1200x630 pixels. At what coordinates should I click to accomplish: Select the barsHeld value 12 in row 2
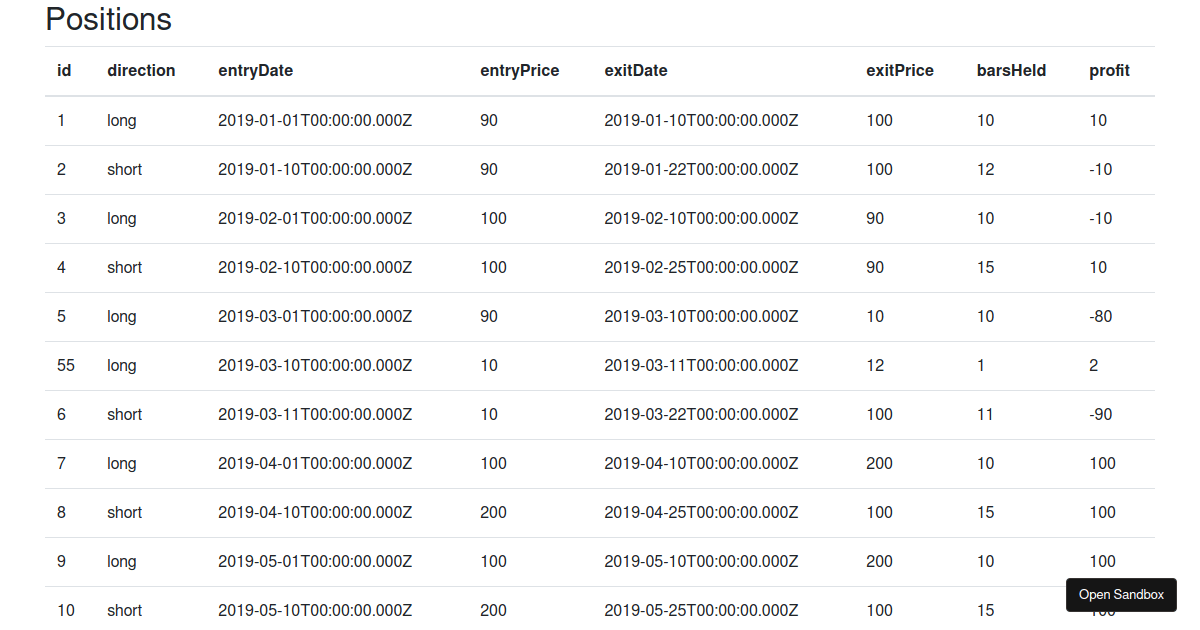click(985, 169)
